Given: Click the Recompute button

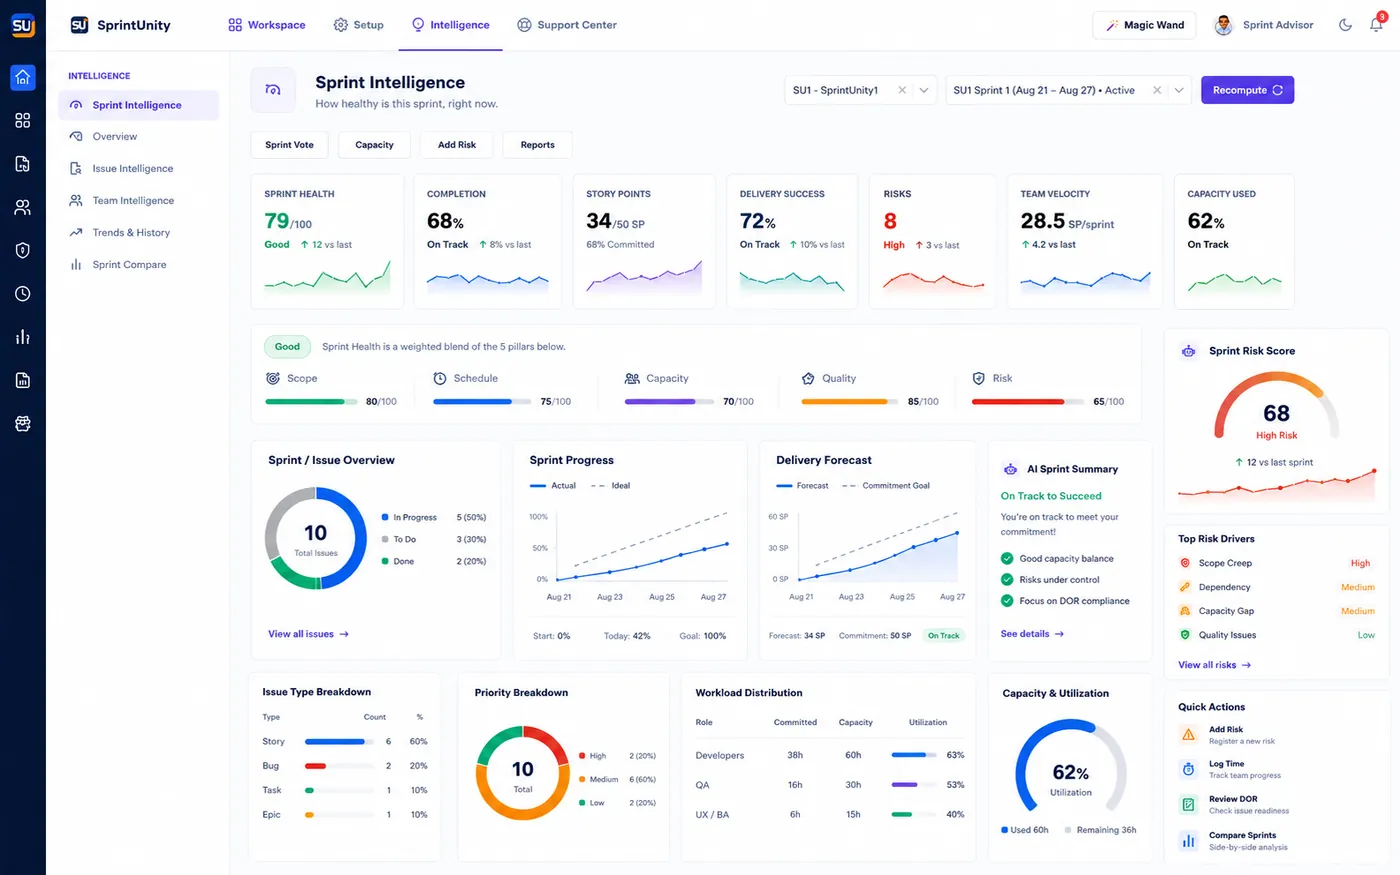Looking at the screenshot, I should pyautogui.click(x=1247, y=90).
